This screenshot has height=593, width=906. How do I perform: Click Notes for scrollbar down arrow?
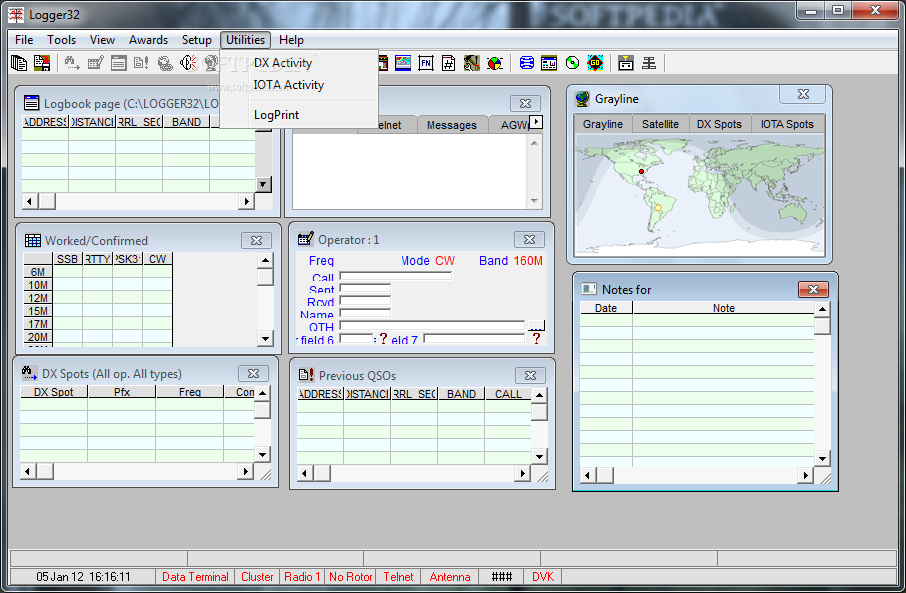pyautogui.click(x=822, y=459)
